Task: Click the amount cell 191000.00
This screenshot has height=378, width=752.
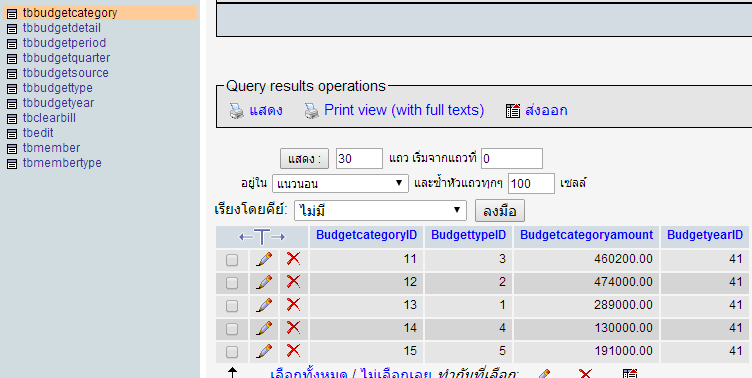Action: 587,351
